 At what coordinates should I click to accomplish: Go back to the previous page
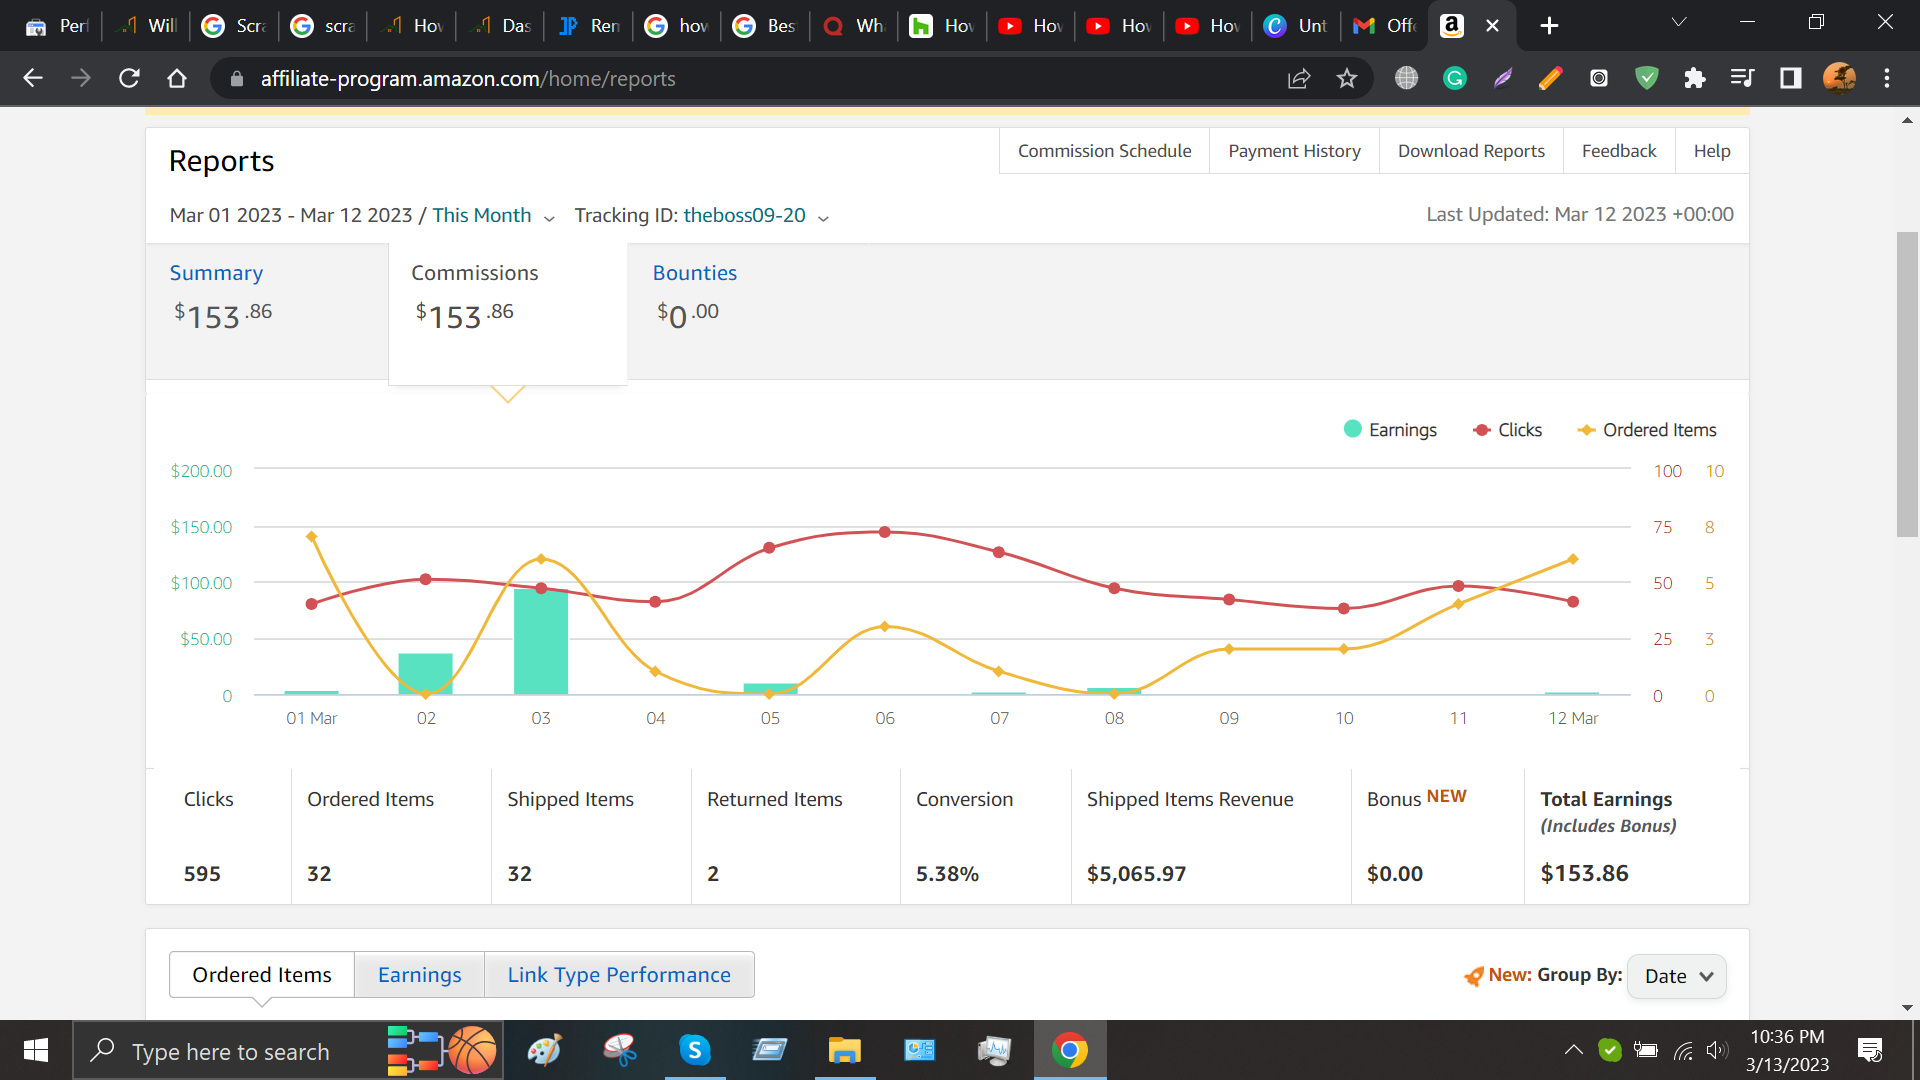(33, 78)
